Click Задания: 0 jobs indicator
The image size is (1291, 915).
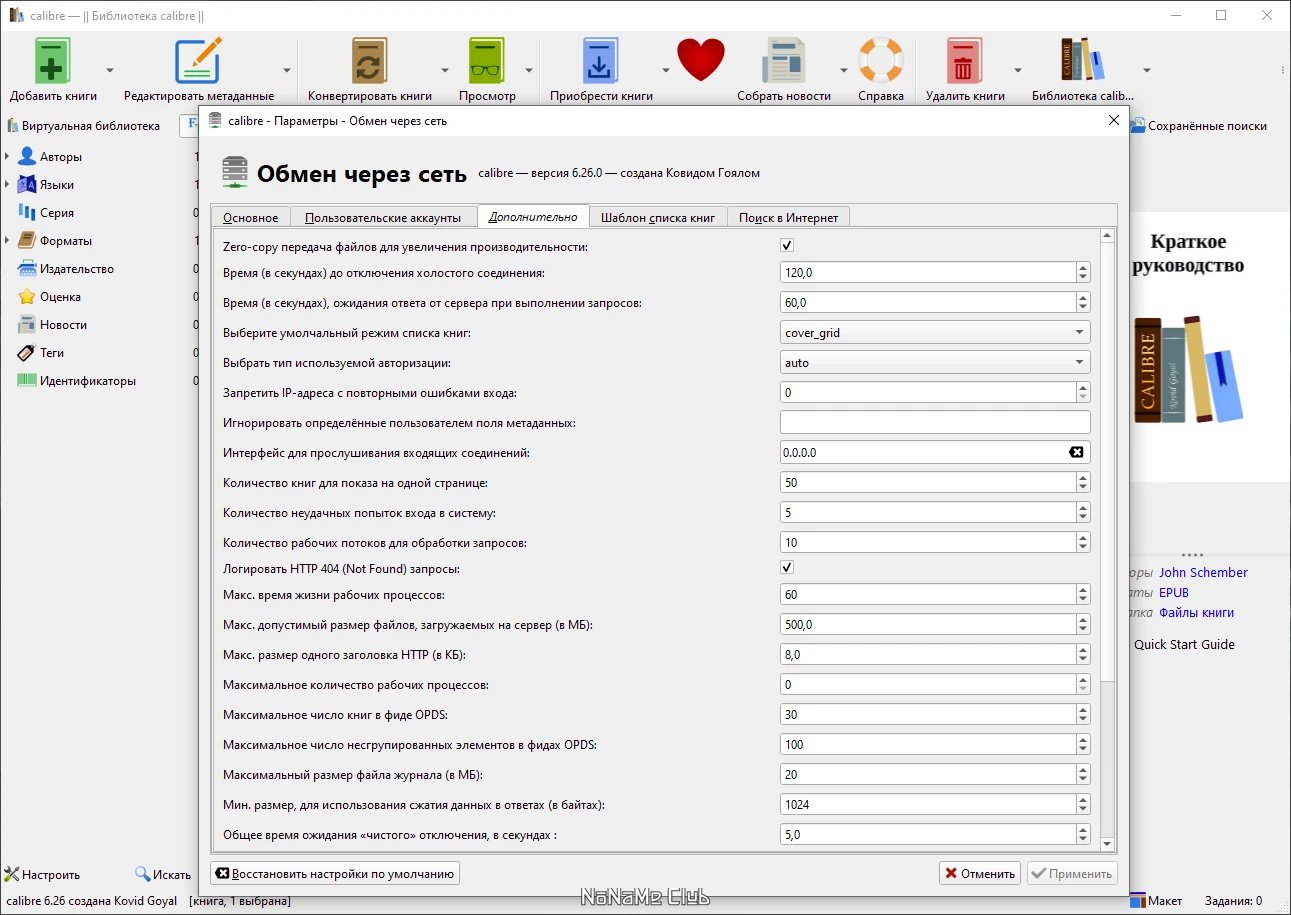(1233, 900)
